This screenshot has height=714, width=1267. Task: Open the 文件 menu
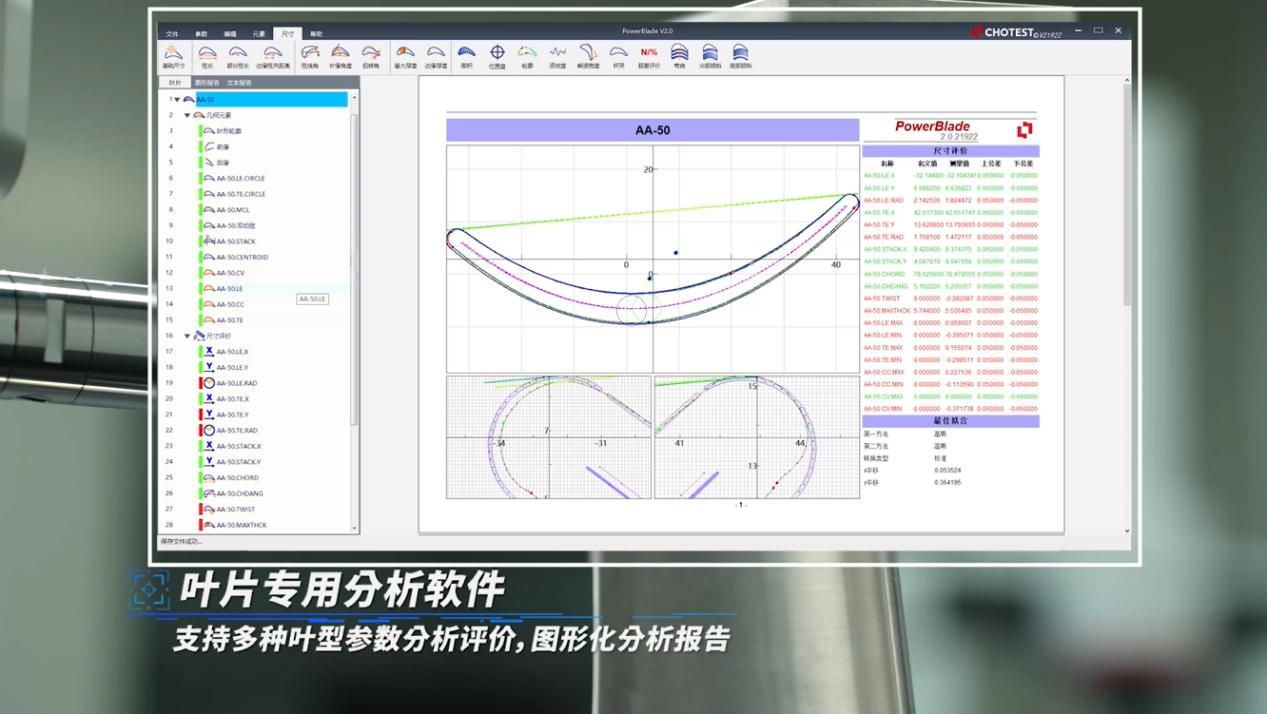click(174, 33)
